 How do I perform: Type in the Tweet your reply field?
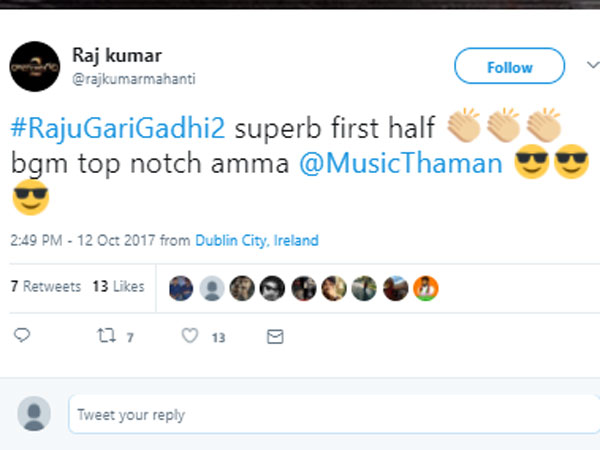pos(330,414)
